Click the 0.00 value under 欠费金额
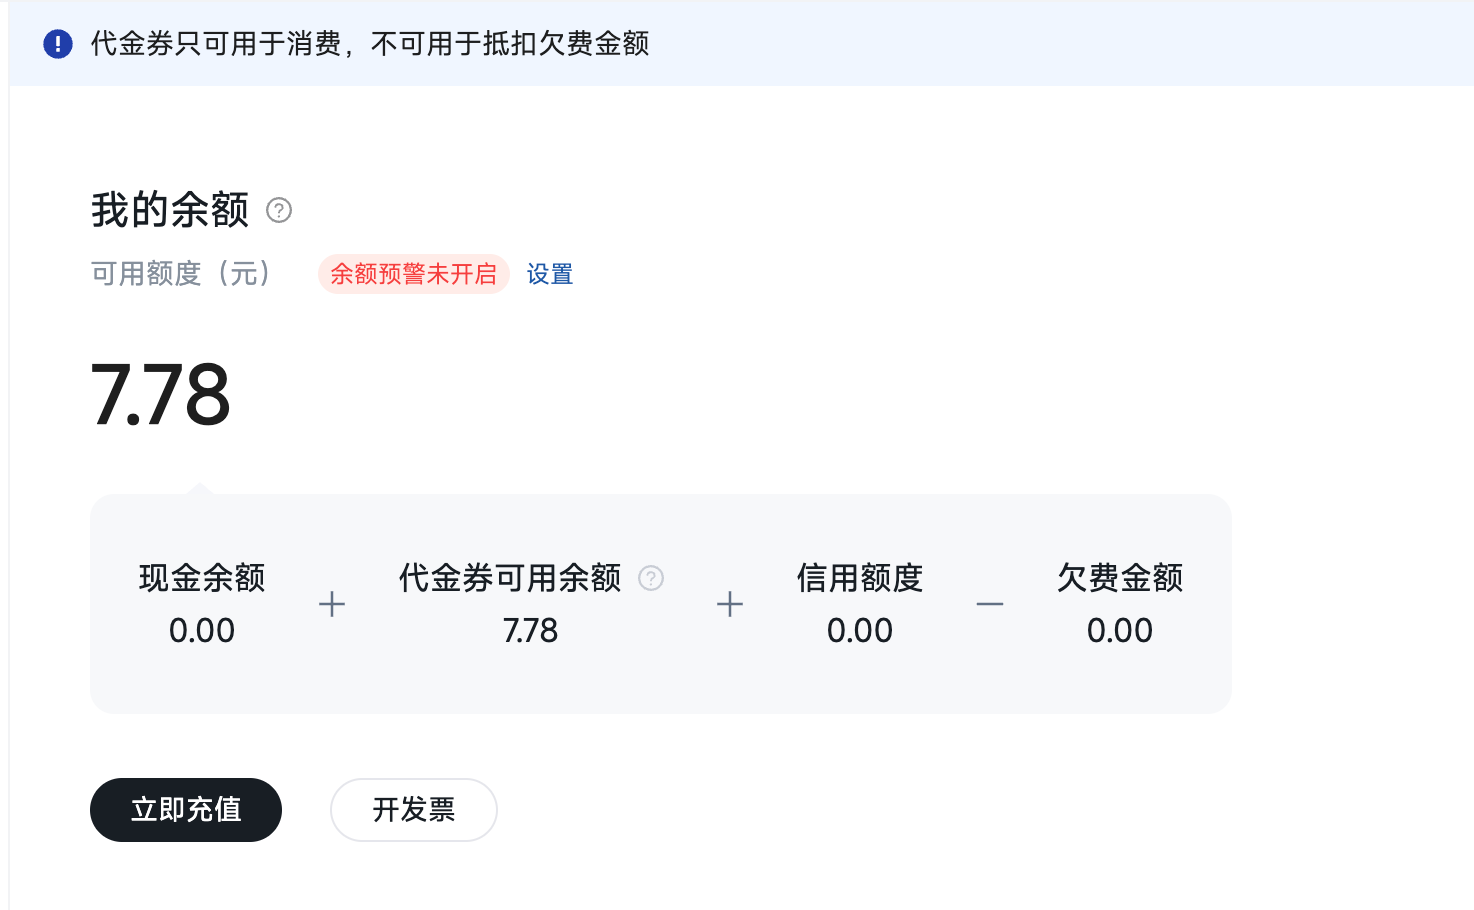This screenshot has width=1474, height=910. pos(1120,631)
